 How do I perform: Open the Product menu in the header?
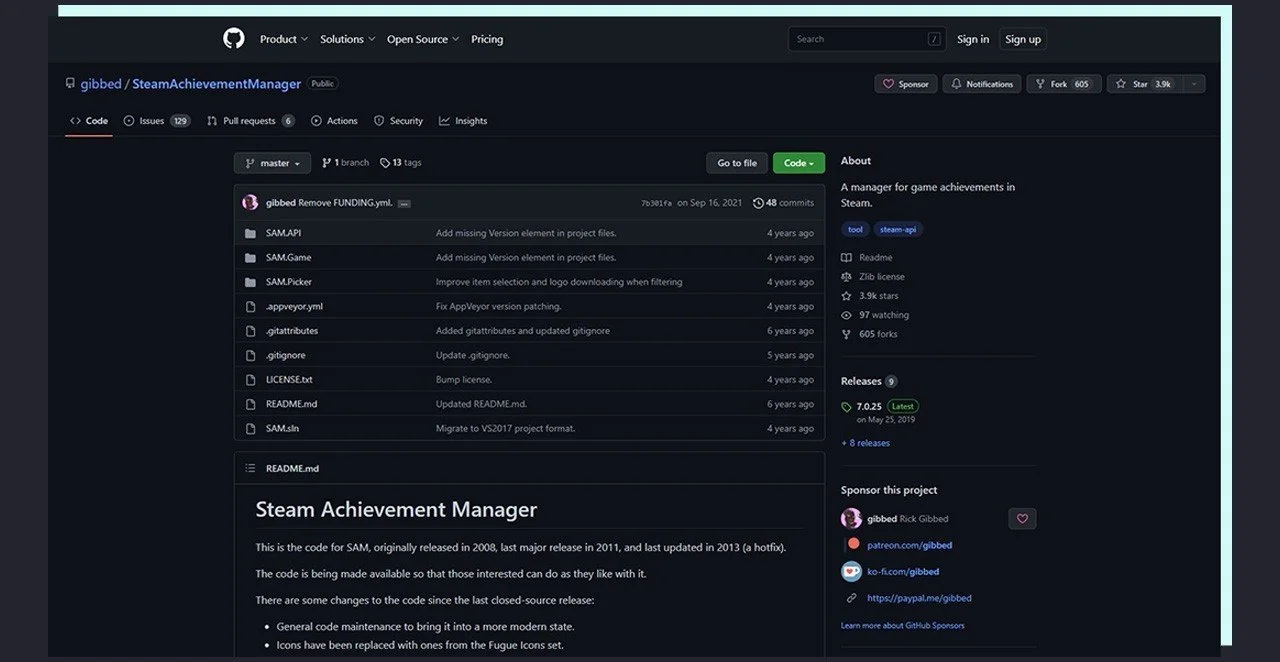284,39
